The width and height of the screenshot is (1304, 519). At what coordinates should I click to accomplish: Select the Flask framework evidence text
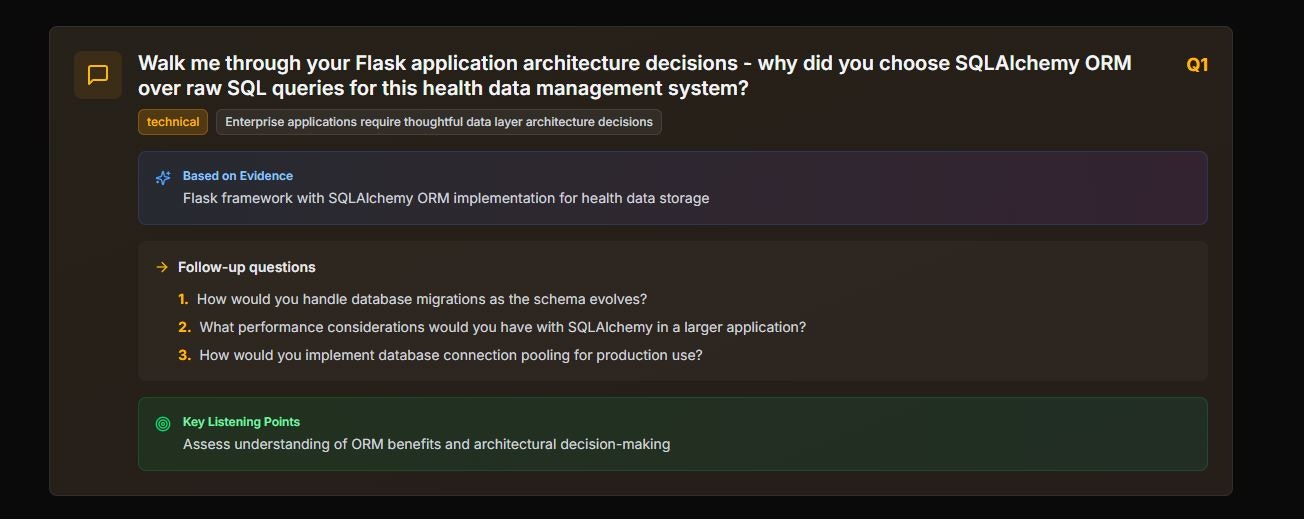coord(446,198)
